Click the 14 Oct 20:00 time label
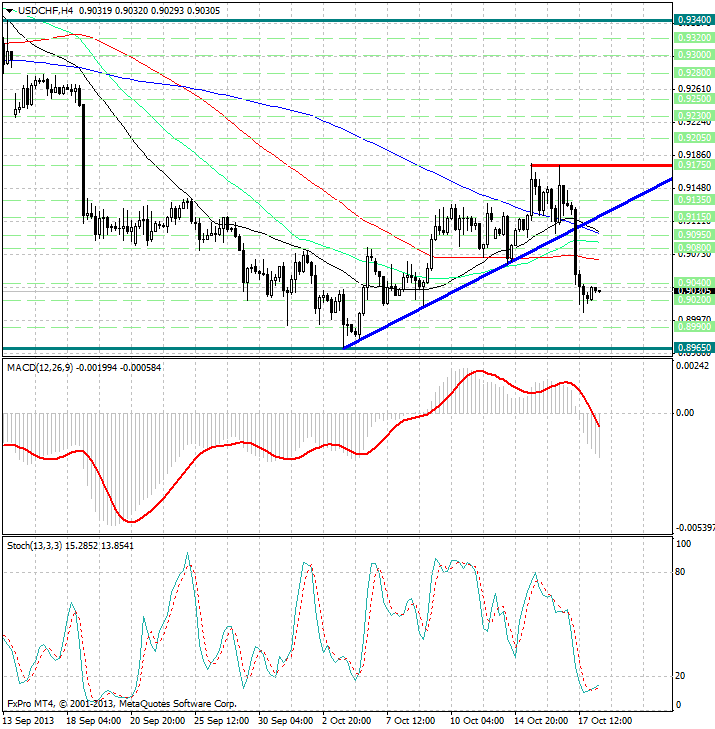The image size is (715, 729). coord(541,721)
